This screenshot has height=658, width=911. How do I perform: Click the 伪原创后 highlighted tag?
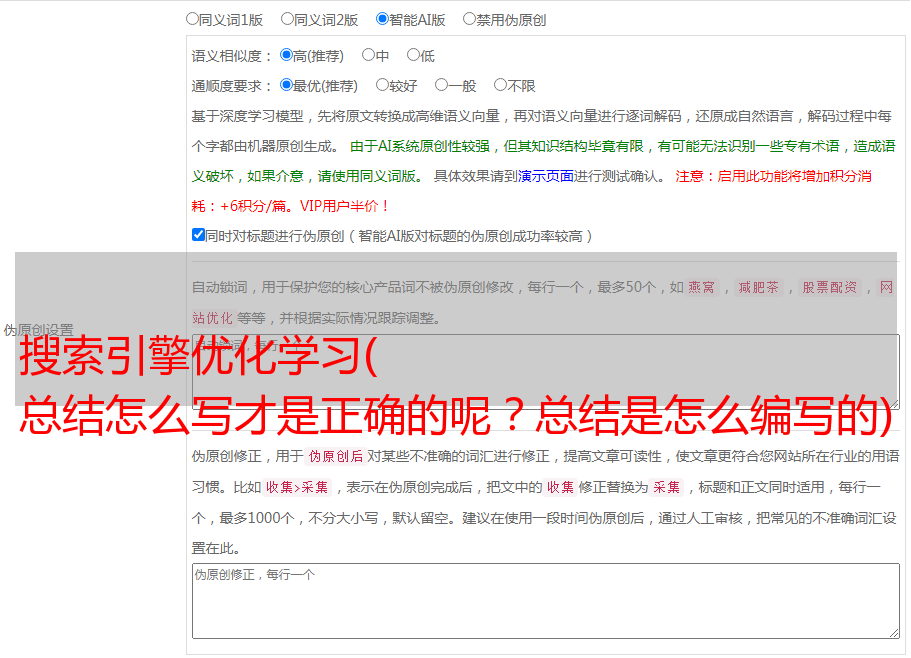click(x=336, y=456)
